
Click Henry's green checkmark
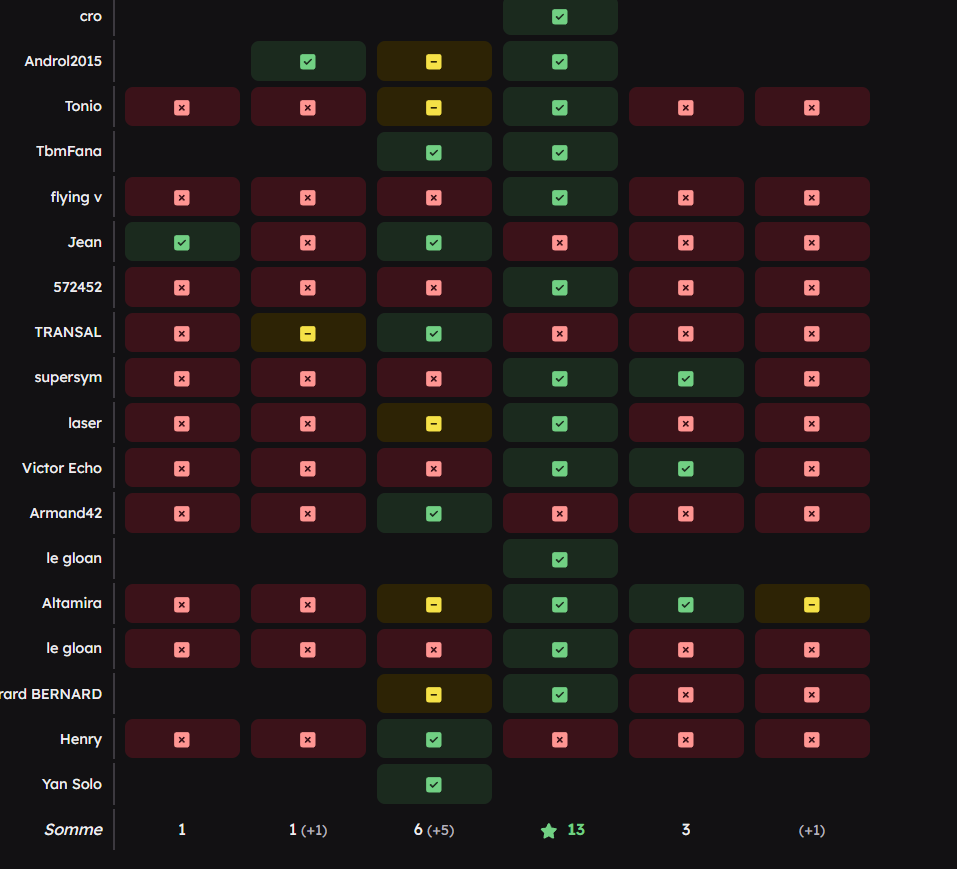click(x=434, y=740)
